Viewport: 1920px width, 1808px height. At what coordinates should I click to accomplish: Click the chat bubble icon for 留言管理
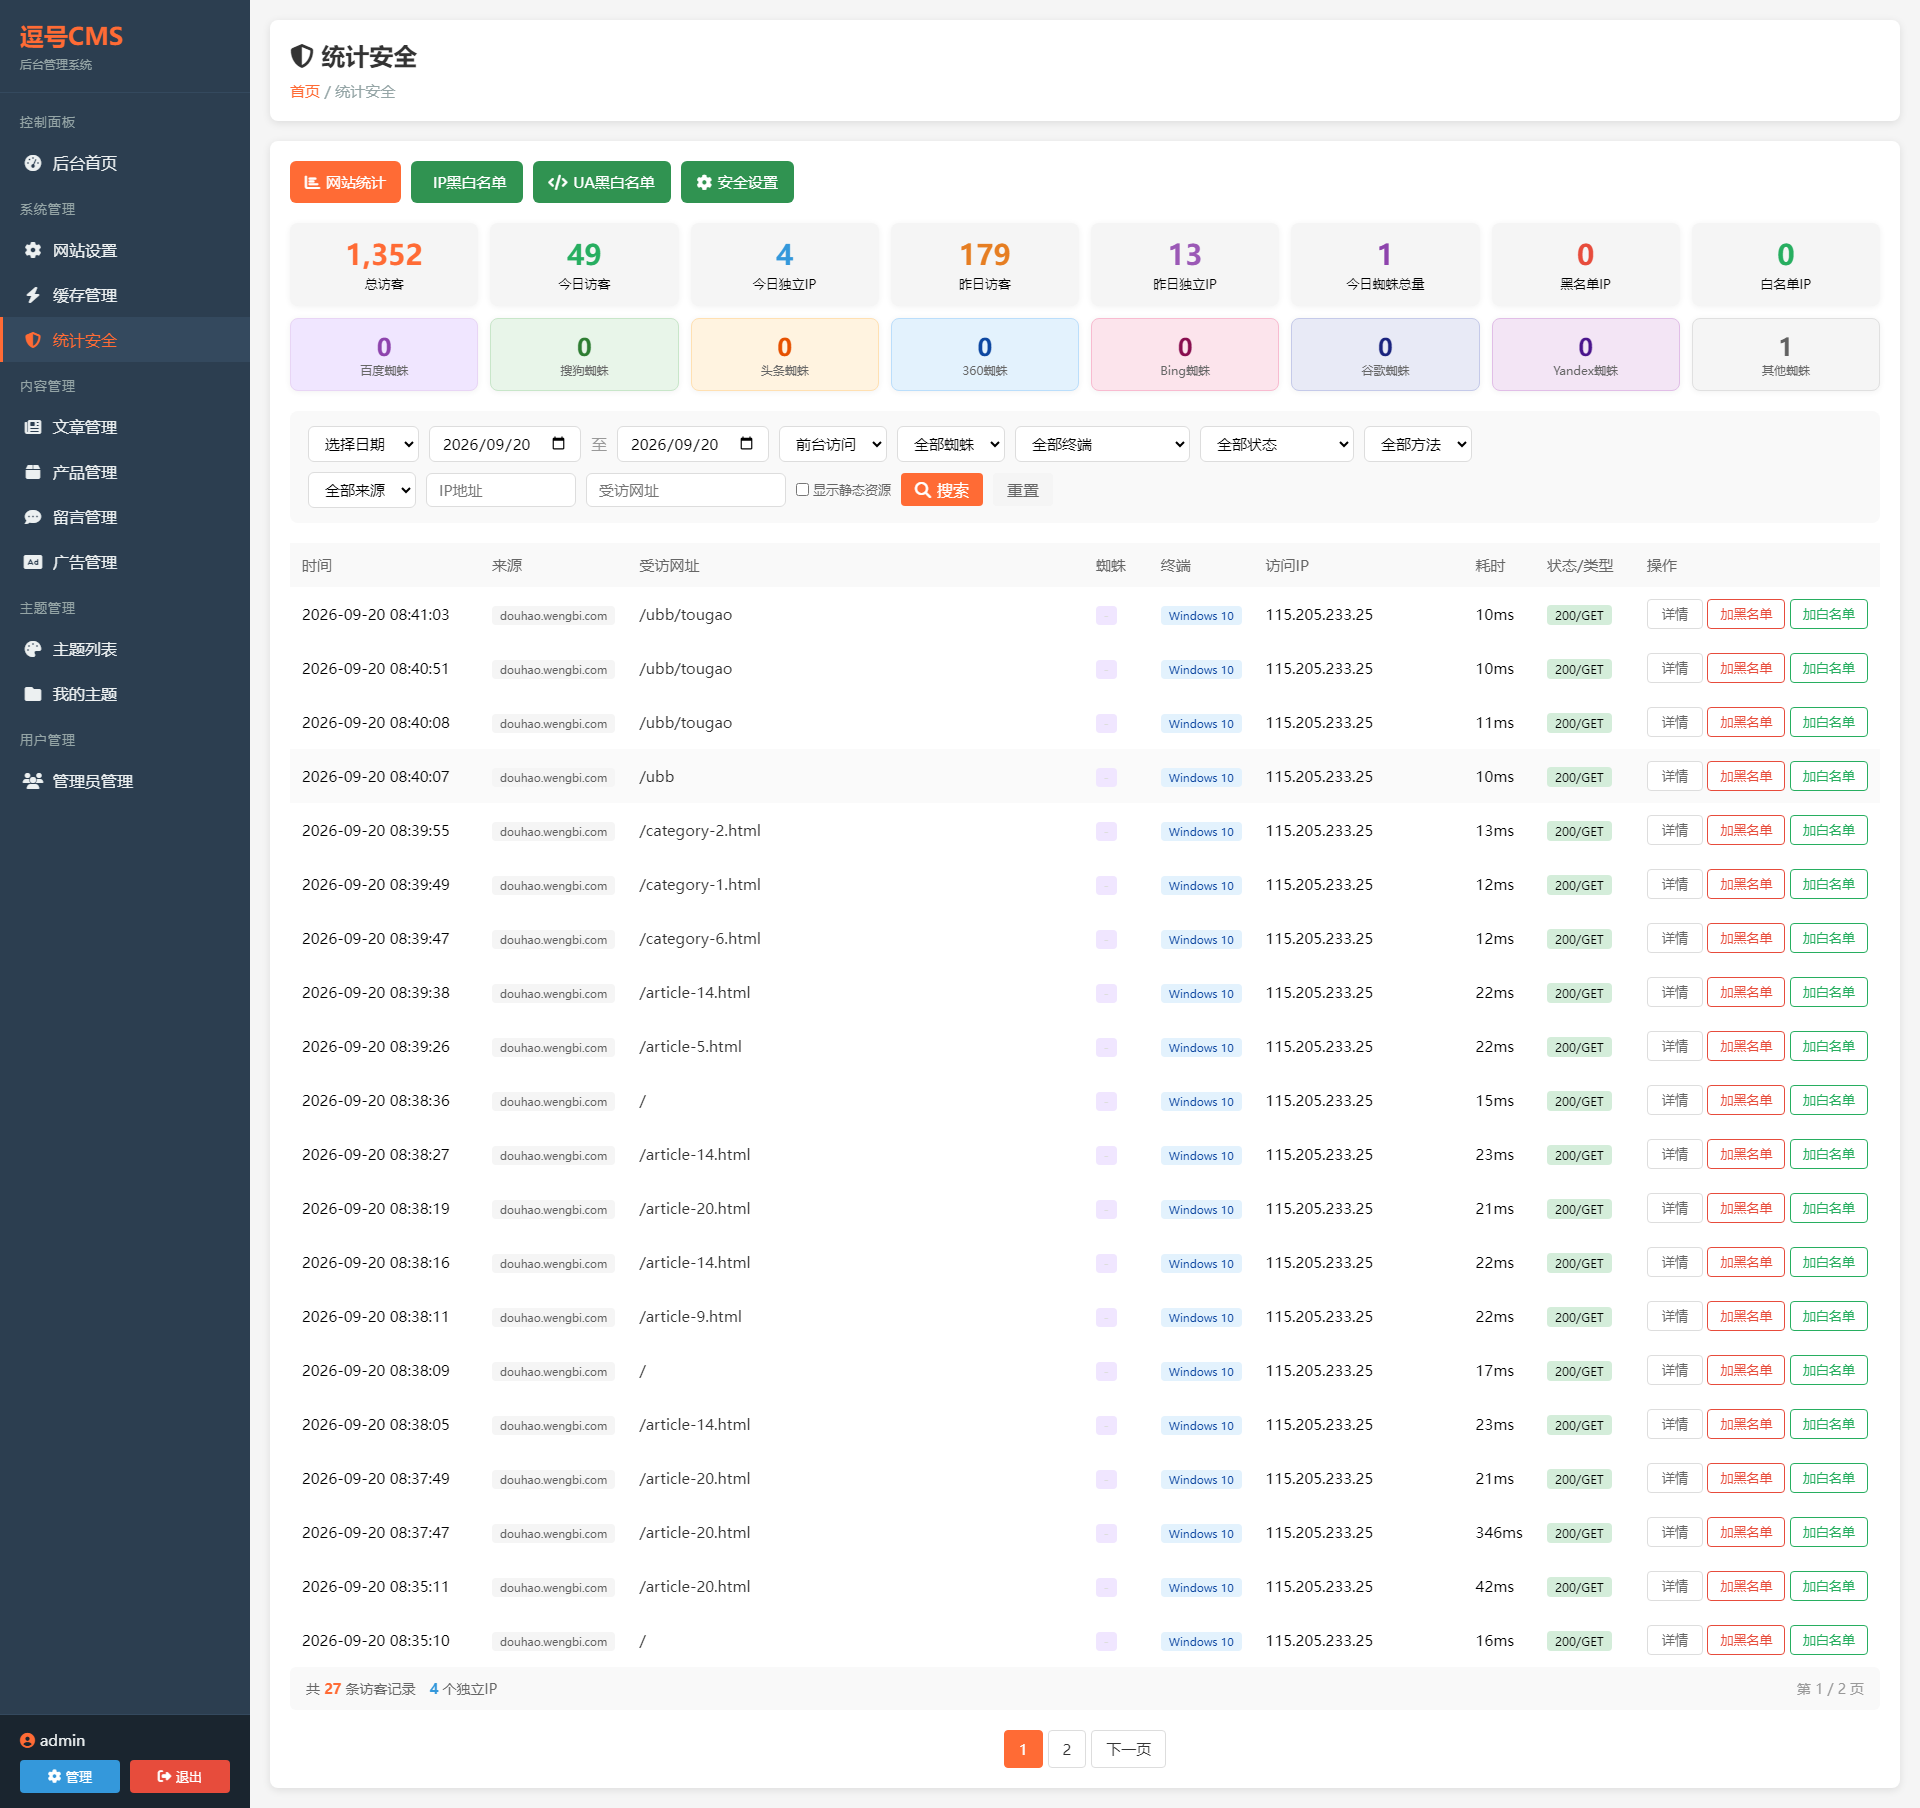(x=33, y=517)
